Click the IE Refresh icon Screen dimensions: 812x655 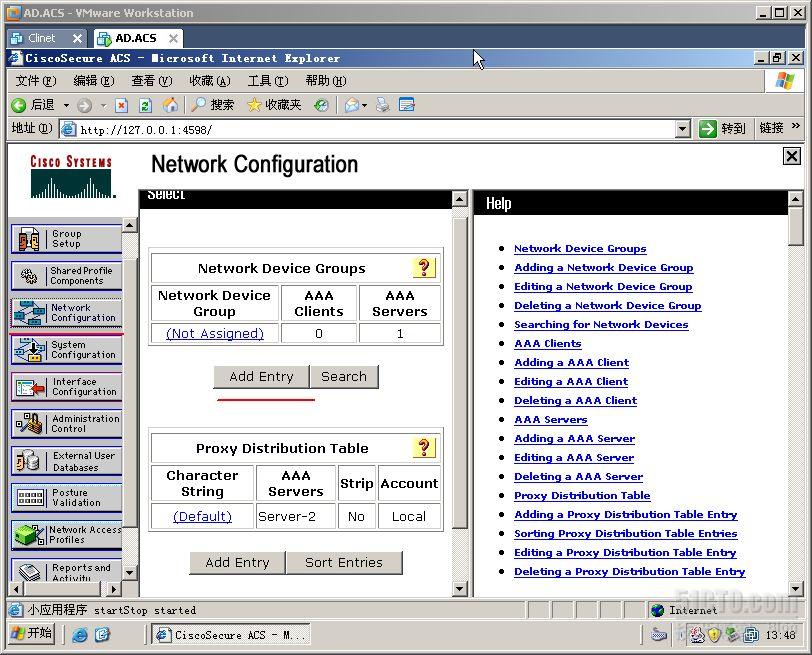[x=146, y=106]
